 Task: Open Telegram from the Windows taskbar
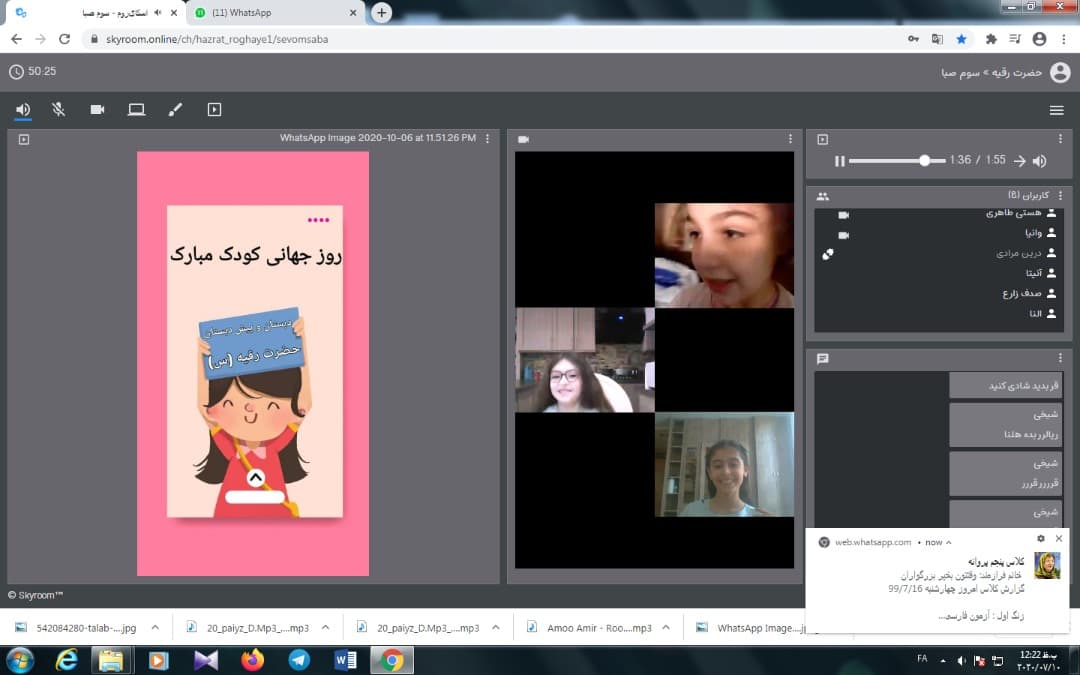point(299,660)
